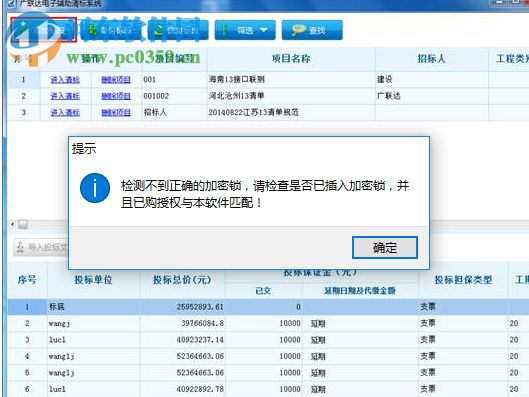529x397 pixels.
Task: Click the 延期日期及代缴金额 sub-column header
Action: pyautogui.click(x=360, y=291)
